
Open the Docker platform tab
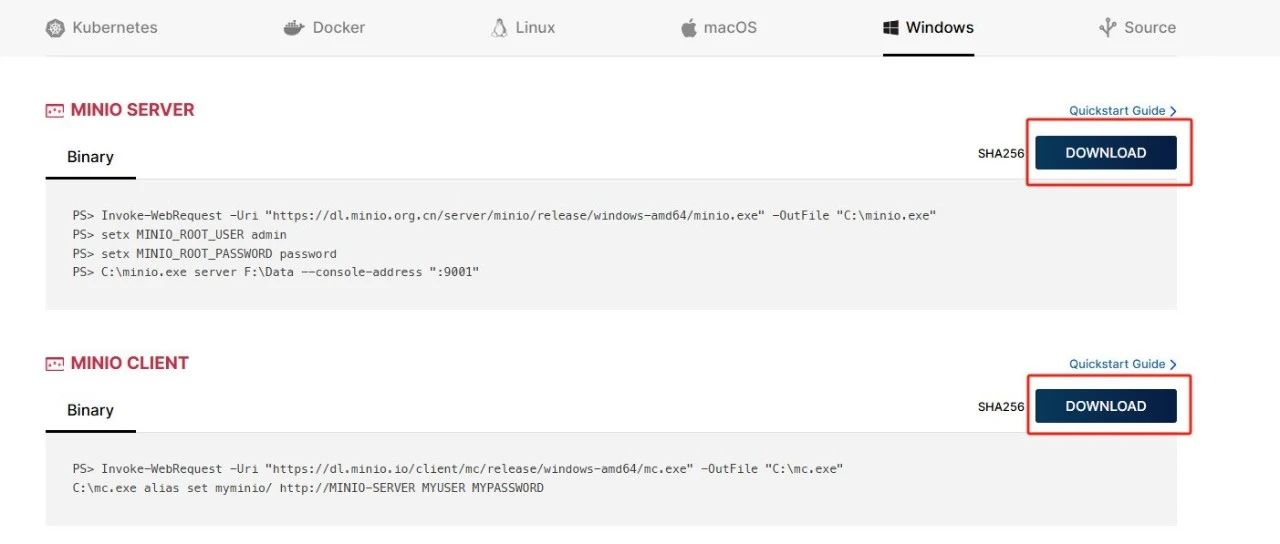(x=338, y=28)
